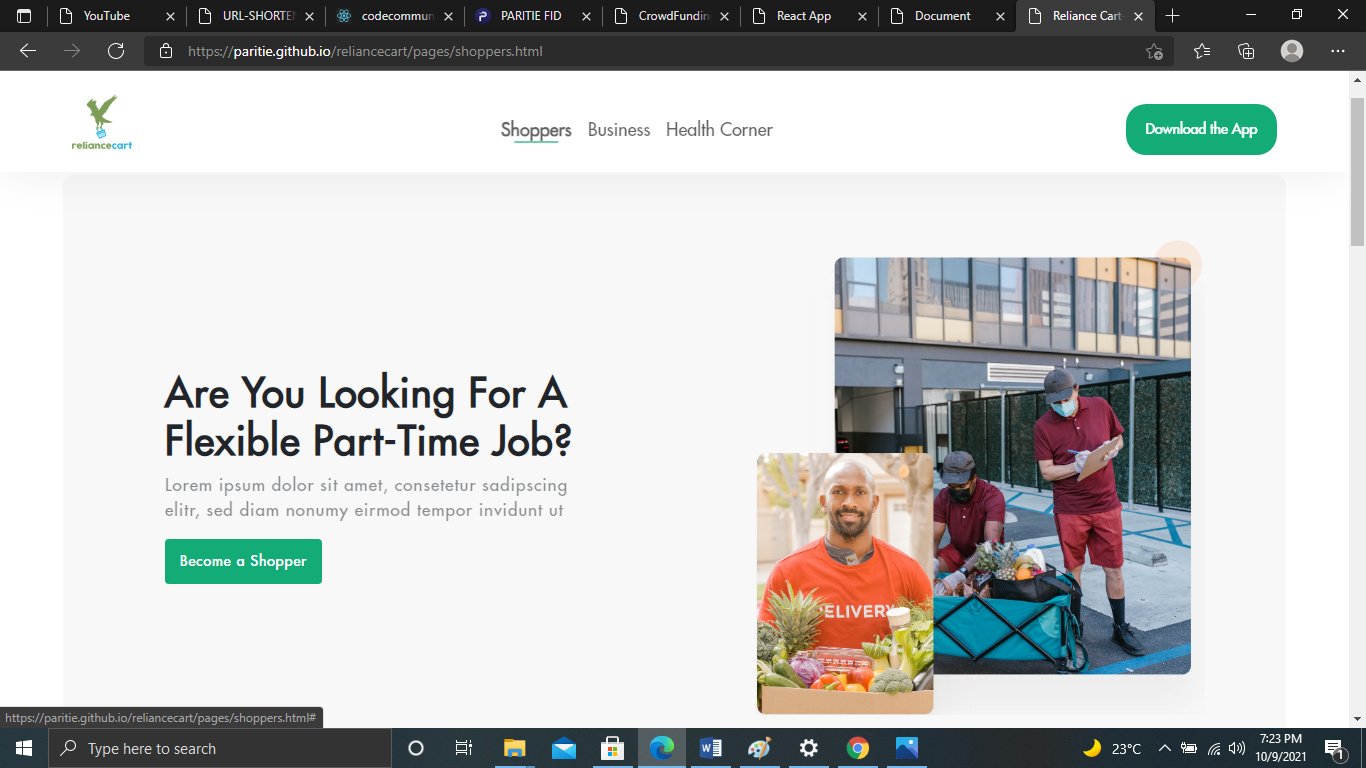Show hidden system tray icons
This screenshot has width=1366, height=768.
1165,748
